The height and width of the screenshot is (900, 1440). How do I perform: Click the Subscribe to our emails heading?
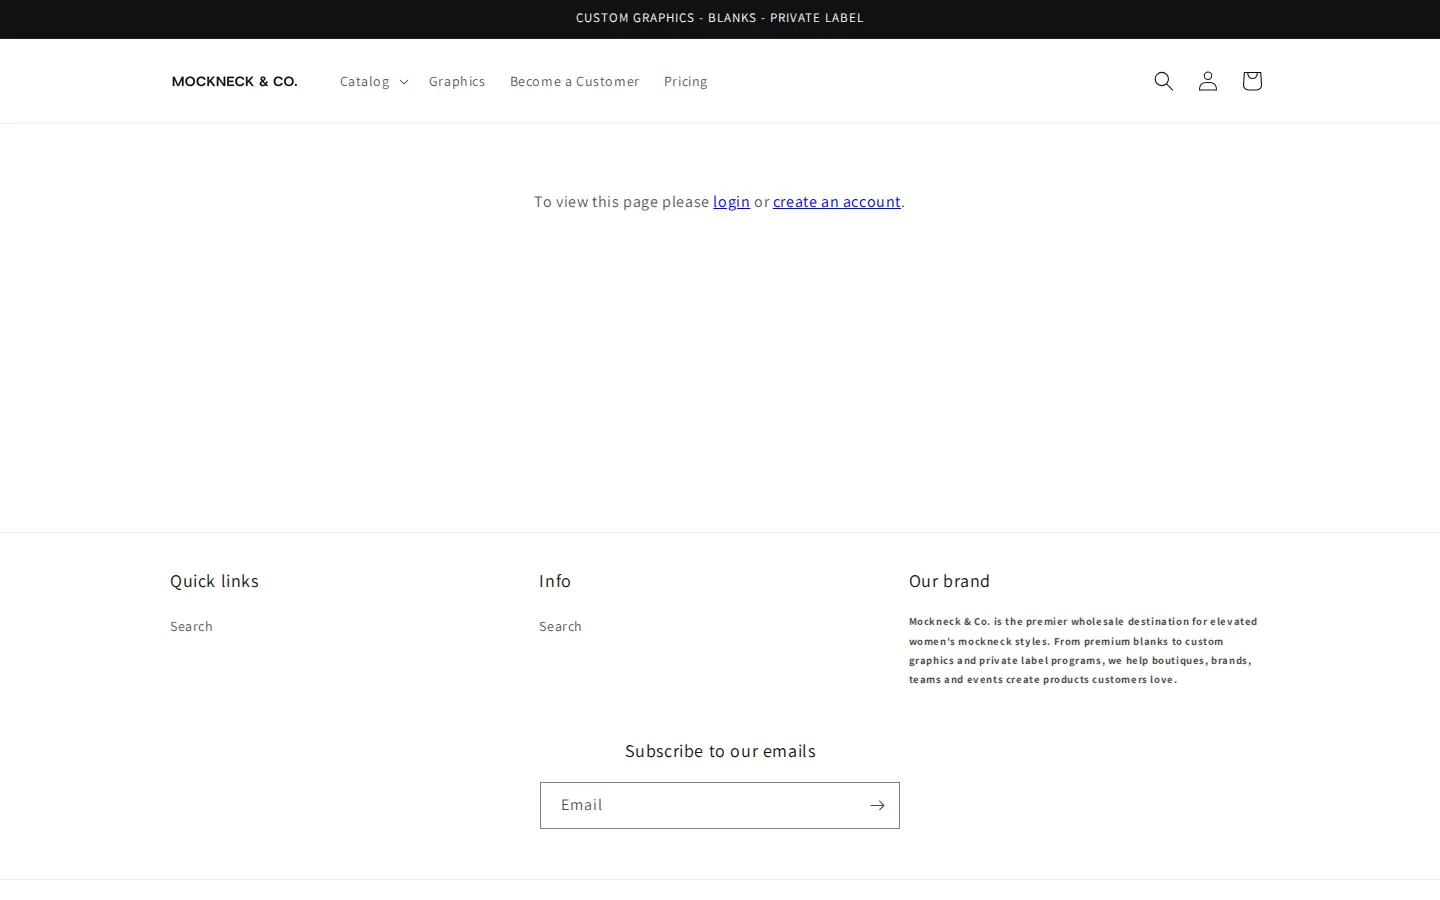point(720,751)
